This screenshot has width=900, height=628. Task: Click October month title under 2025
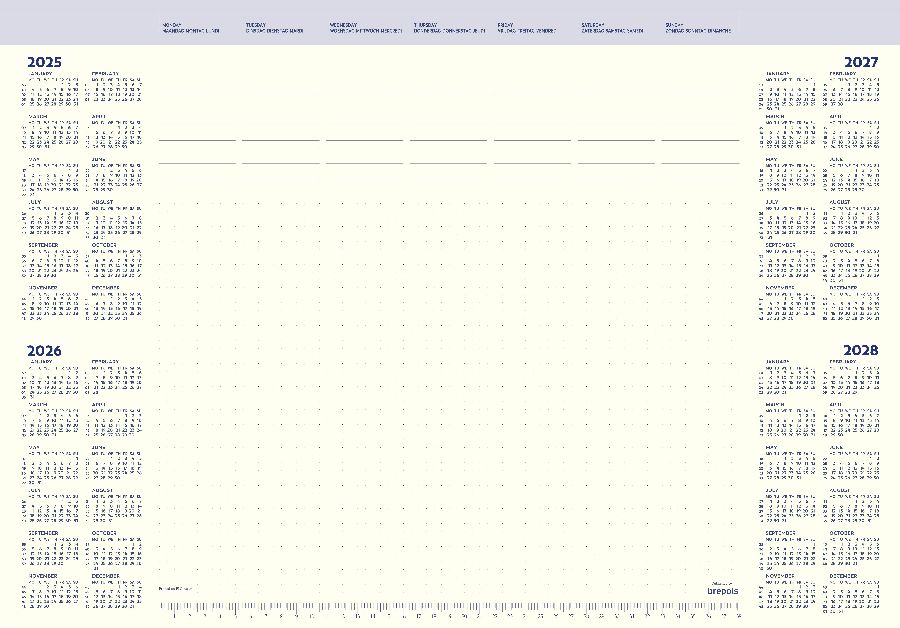(x=104, y=245)
